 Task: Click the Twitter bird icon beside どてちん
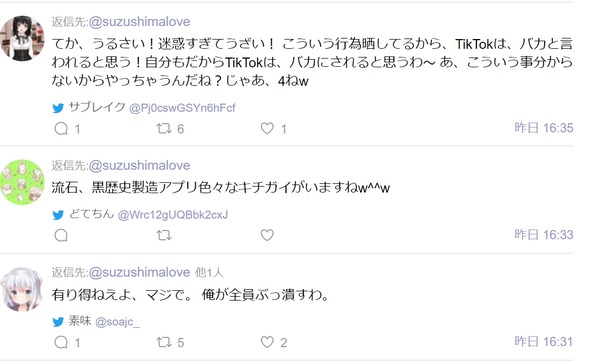58,215
